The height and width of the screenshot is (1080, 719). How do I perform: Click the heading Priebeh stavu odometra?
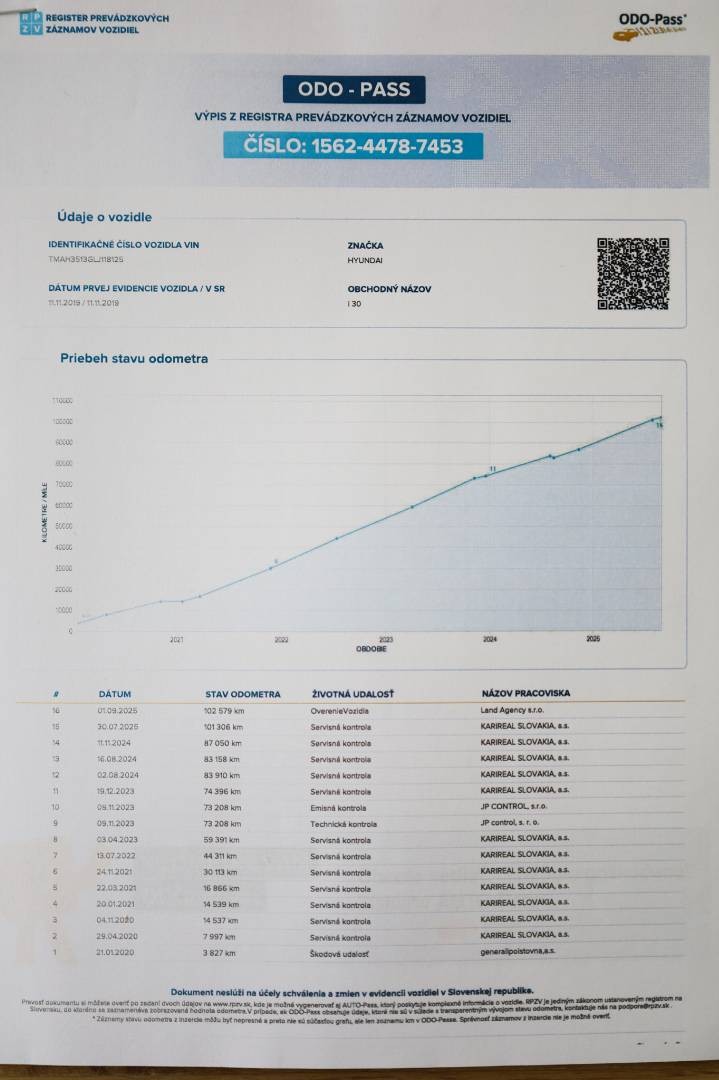(134, 359)
